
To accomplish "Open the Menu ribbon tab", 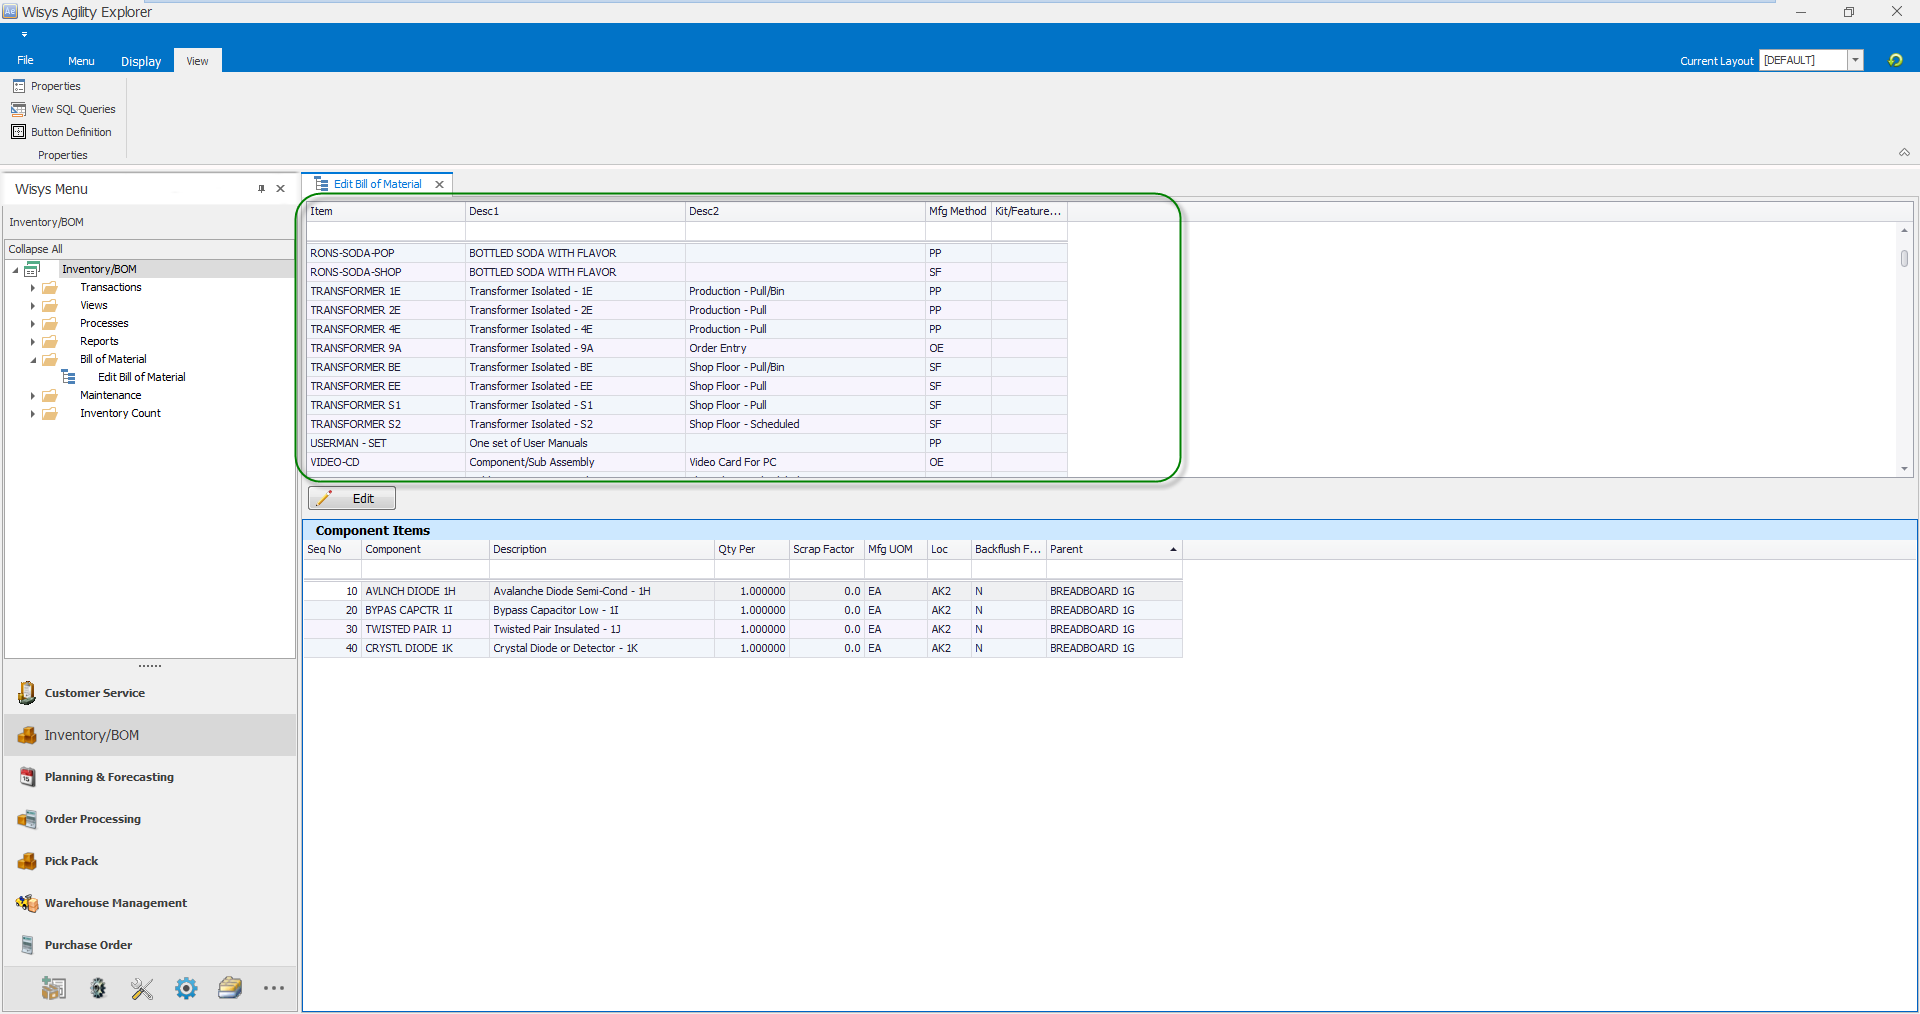I will (x=81, y=61).
